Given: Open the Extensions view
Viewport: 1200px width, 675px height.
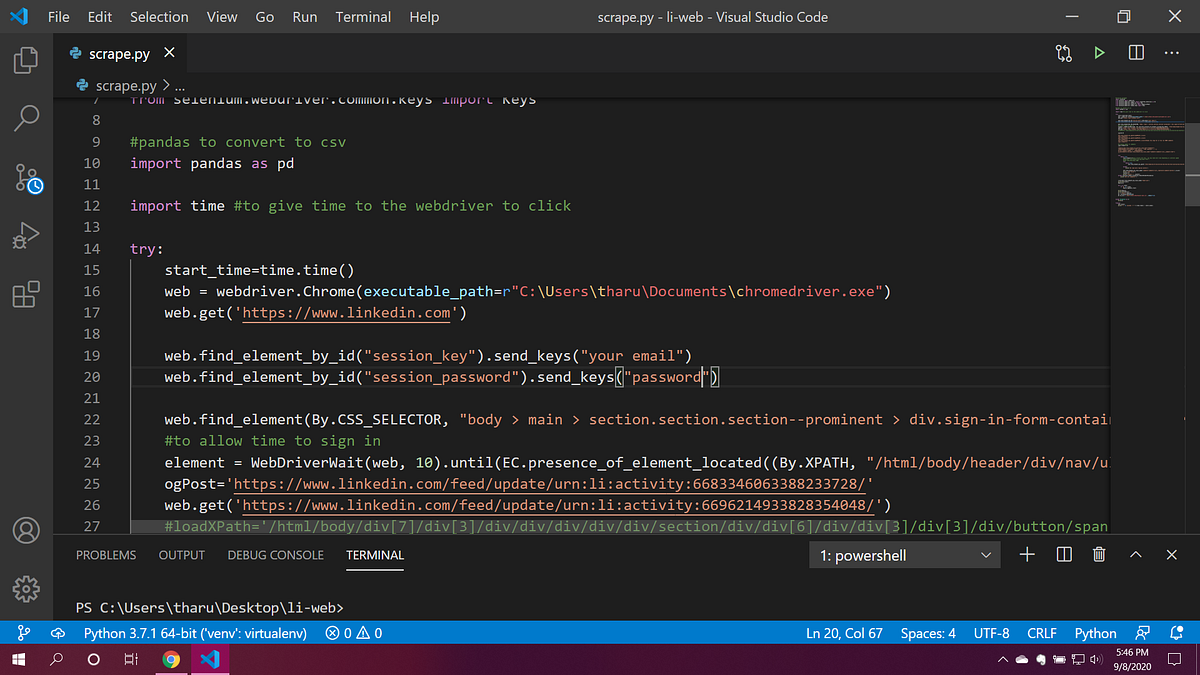Looking at the screenshot, I should 26,294.
